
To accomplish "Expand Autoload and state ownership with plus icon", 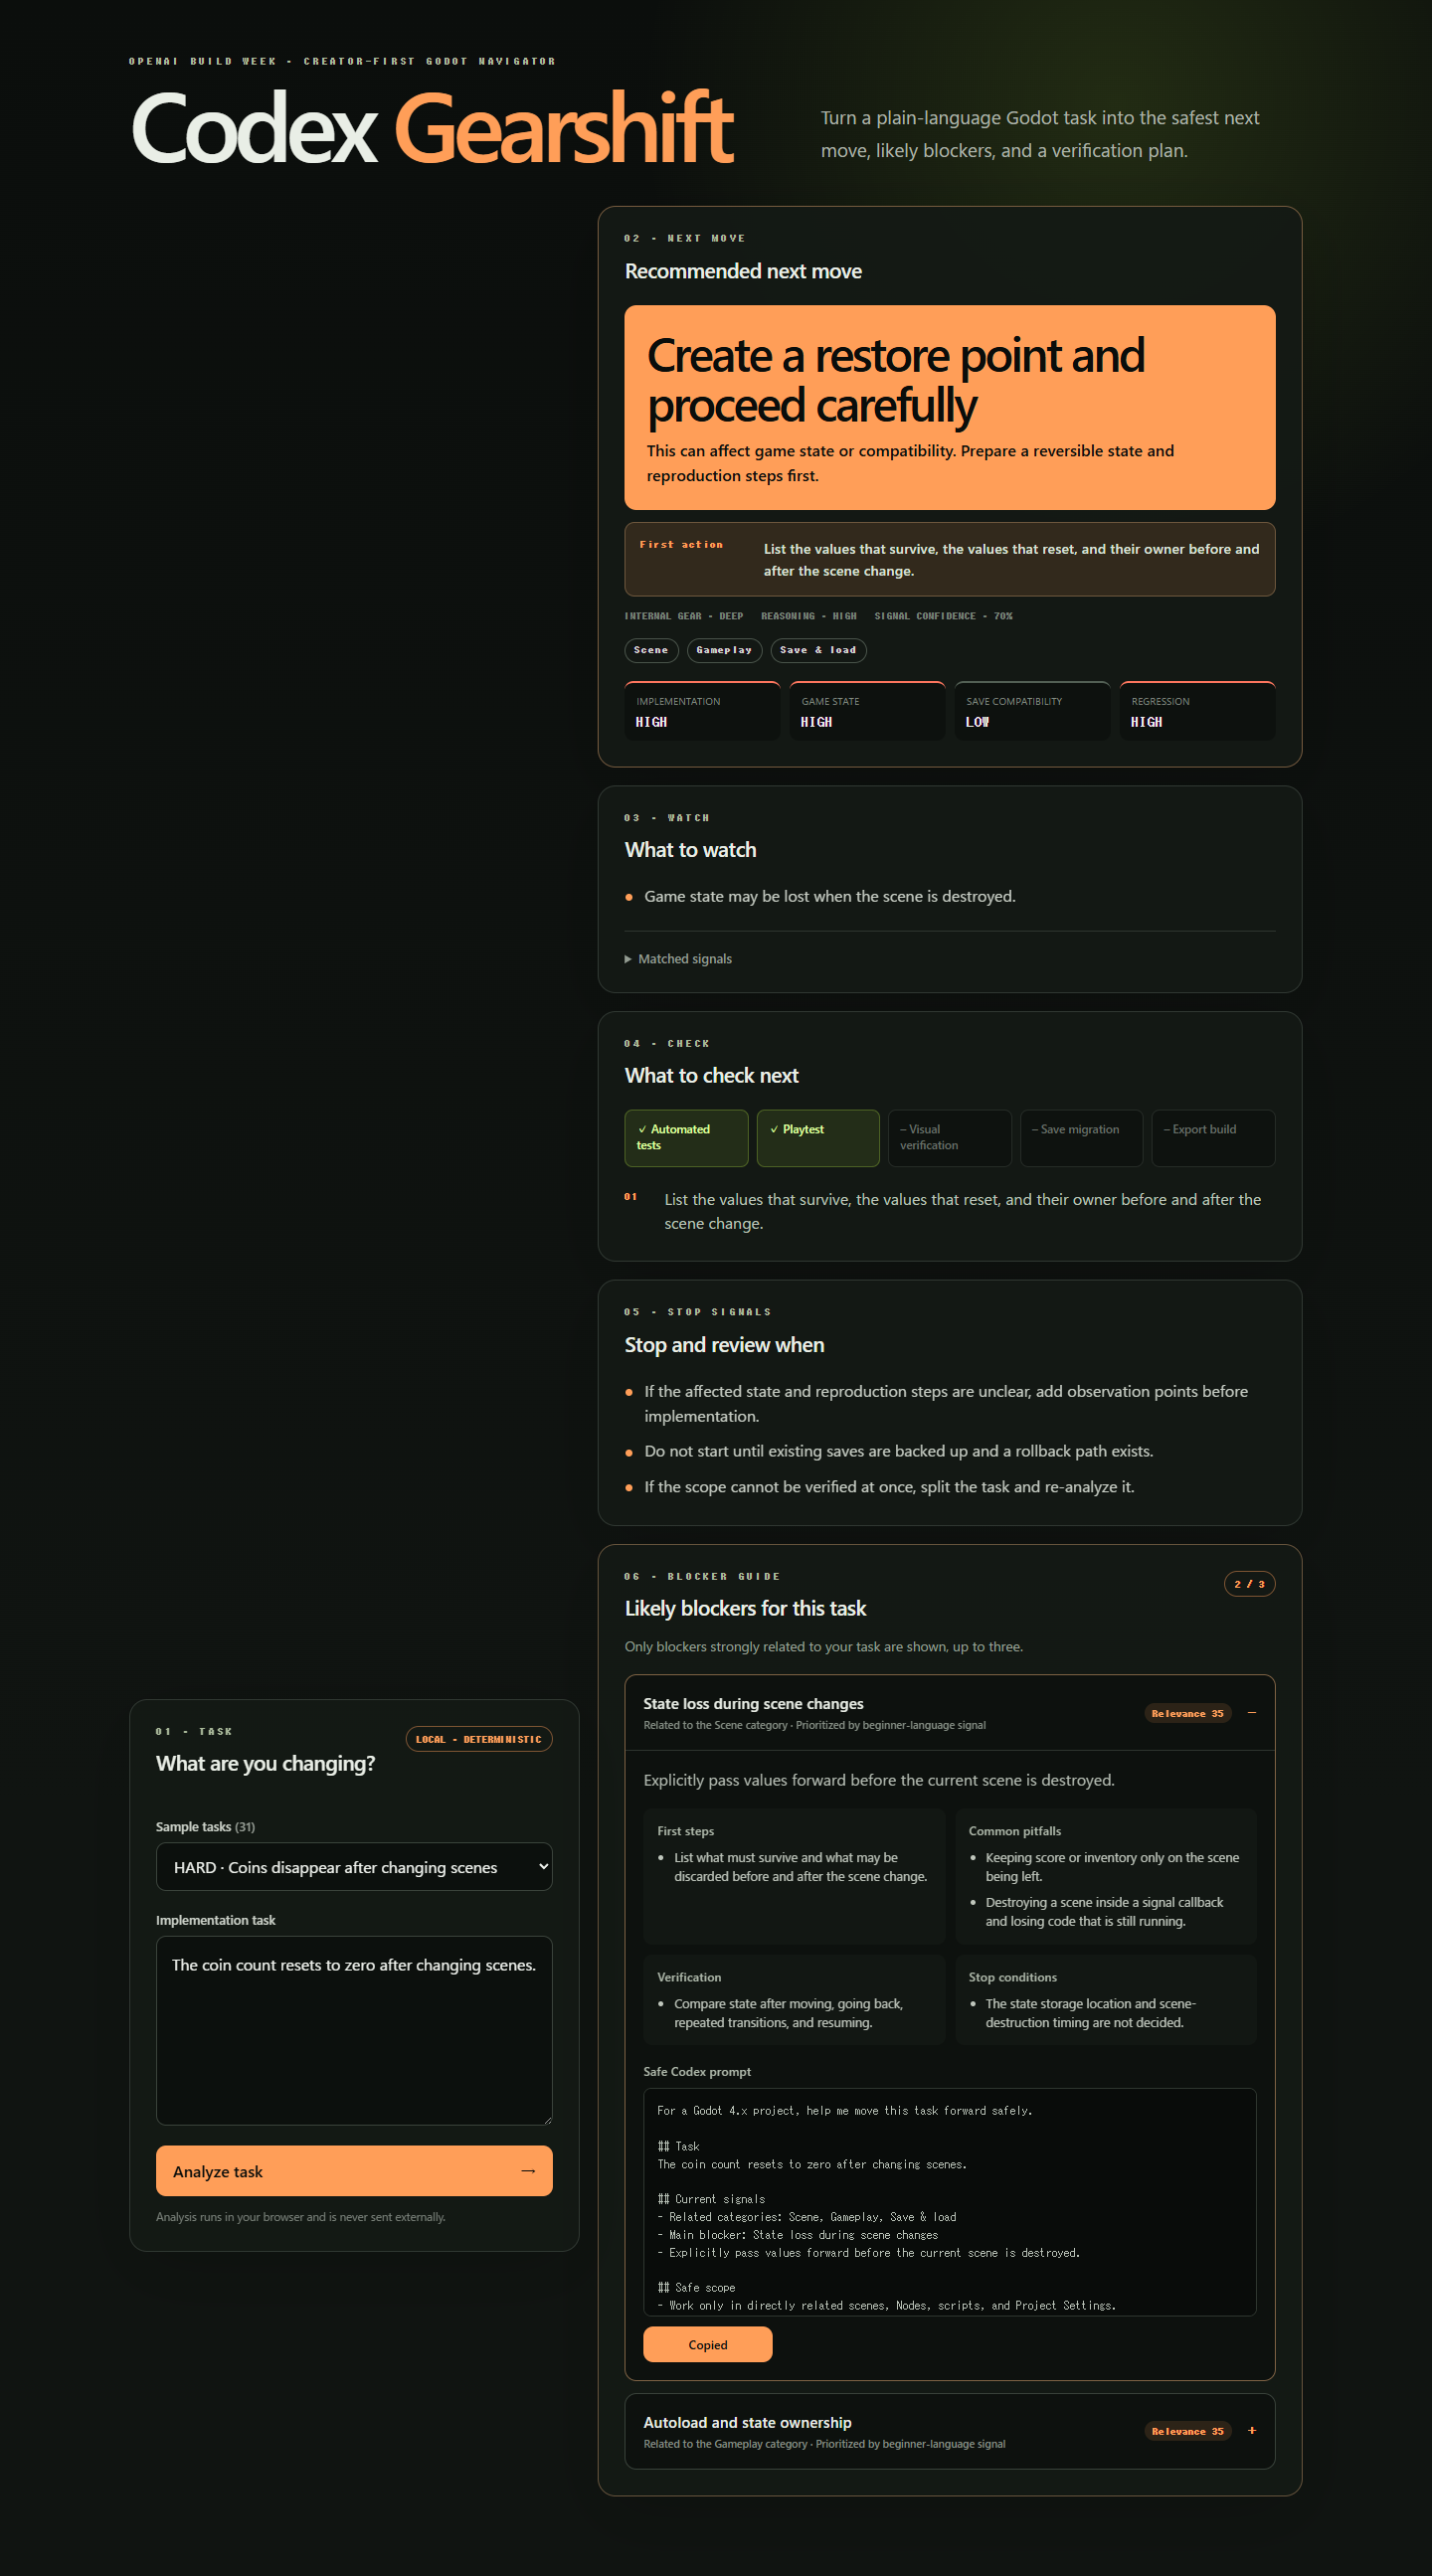I will tap(1252, 2431).
